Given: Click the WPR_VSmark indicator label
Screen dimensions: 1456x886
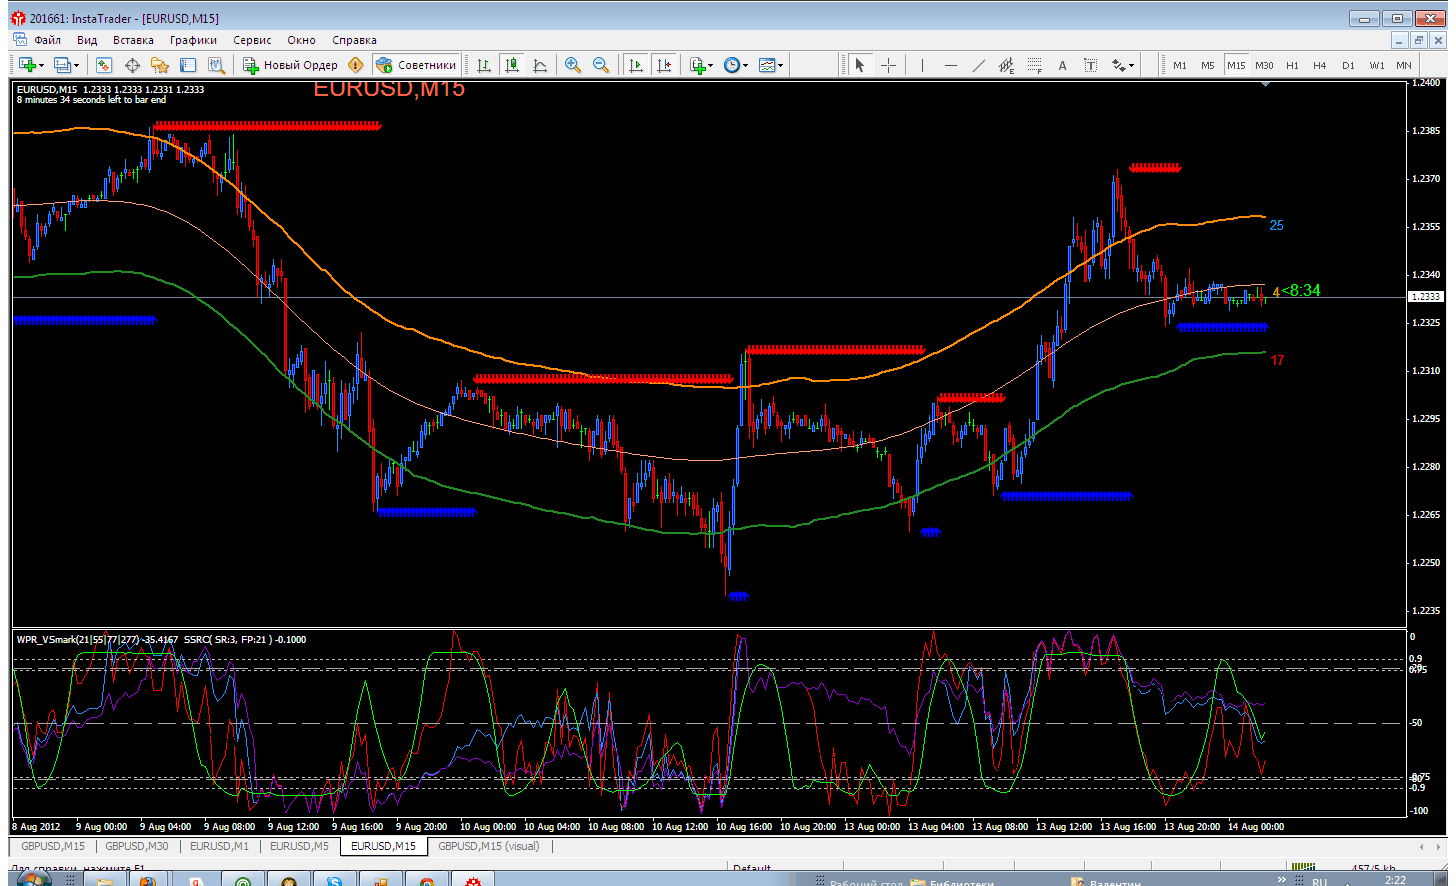Looking at the screenshot, I should (x=98, y=640).
